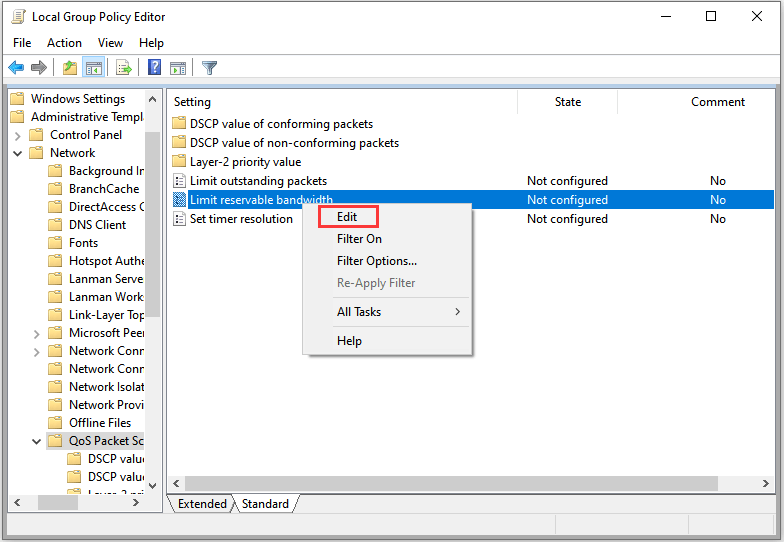784x542 pixels.
Task: Click folder icon of DSCP value of non-conforming packets
Action: pos(179,142)
